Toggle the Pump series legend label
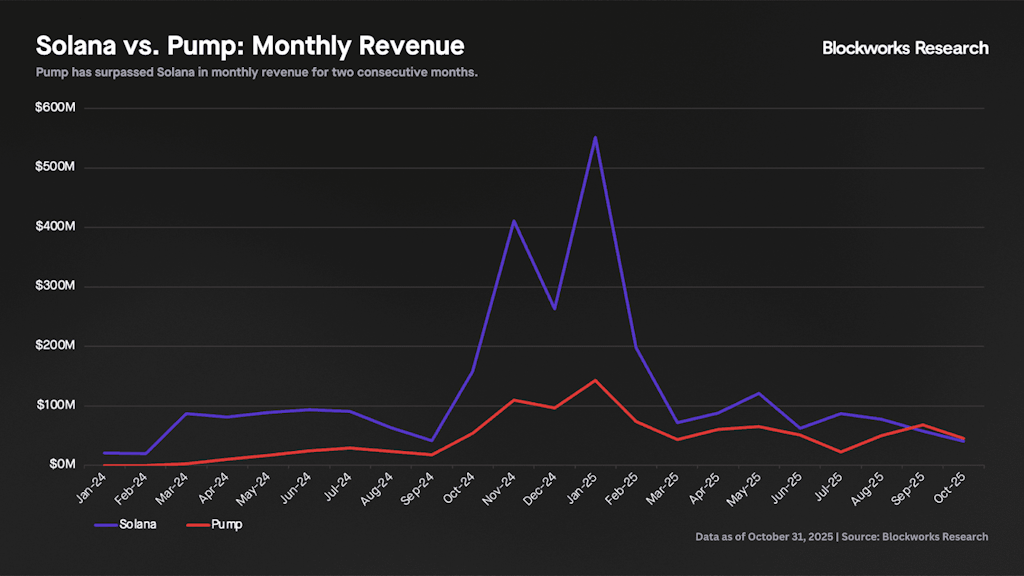The width and height of the screenshot is (1024, 576). click(229, 524)
